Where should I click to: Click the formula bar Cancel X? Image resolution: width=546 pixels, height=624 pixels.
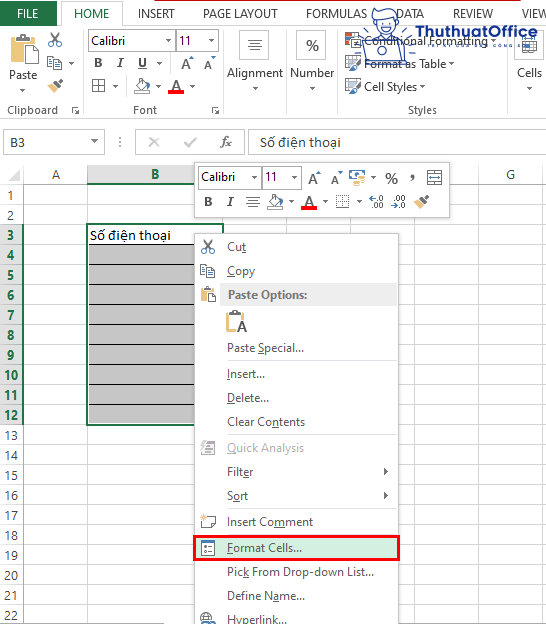154,142
